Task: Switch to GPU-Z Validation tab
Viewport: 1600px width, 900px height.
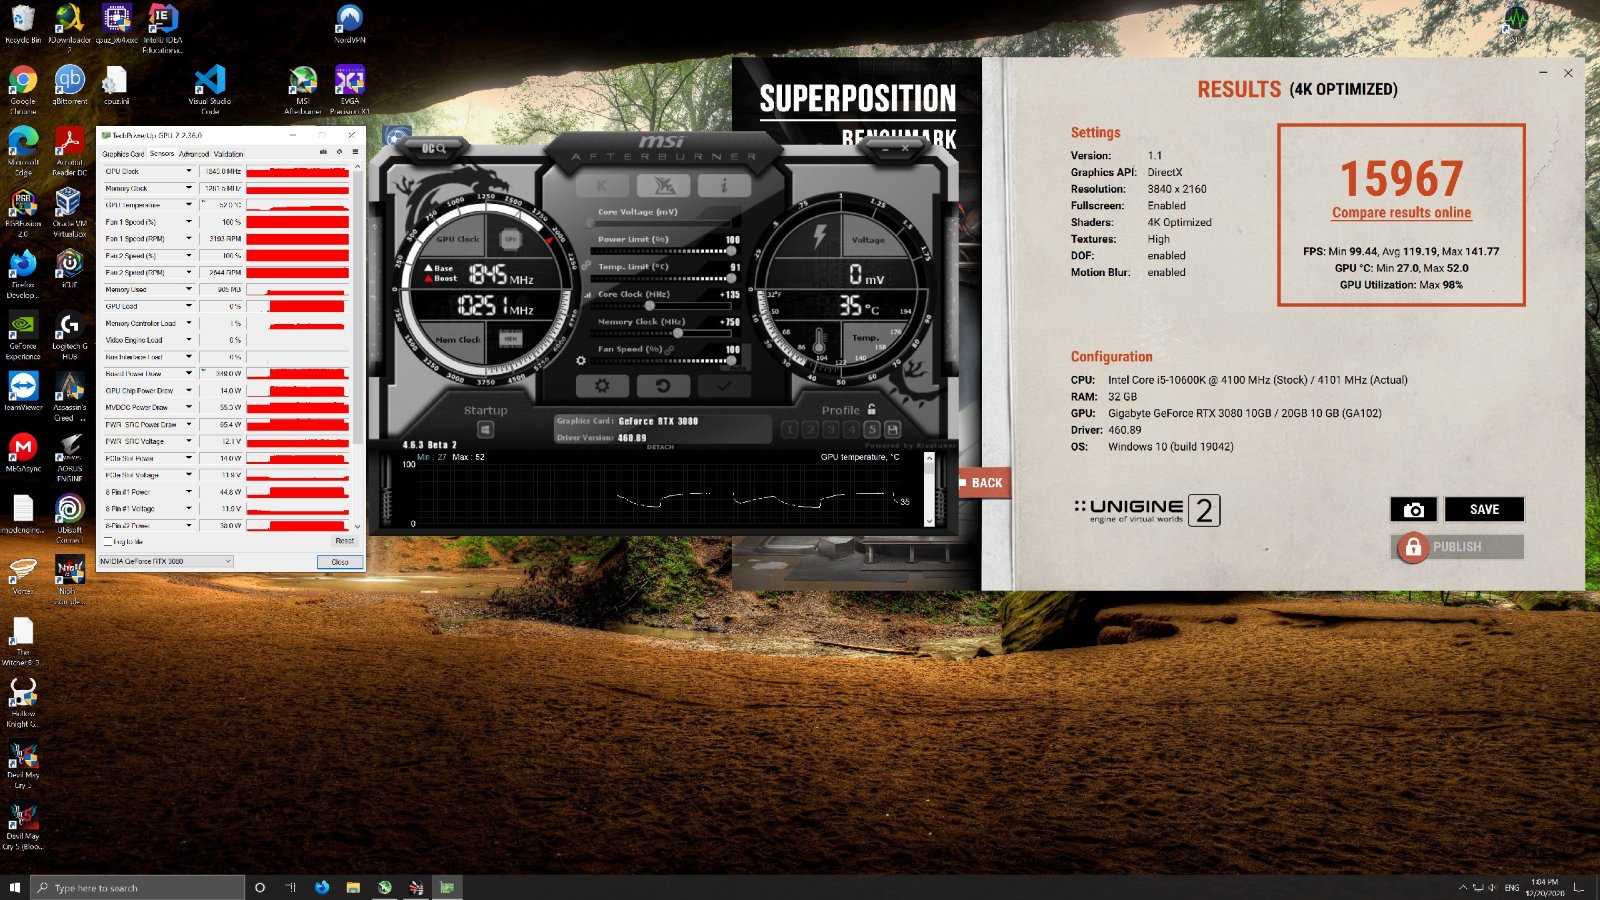Action: pyautogui.click(x=229, y=154)
